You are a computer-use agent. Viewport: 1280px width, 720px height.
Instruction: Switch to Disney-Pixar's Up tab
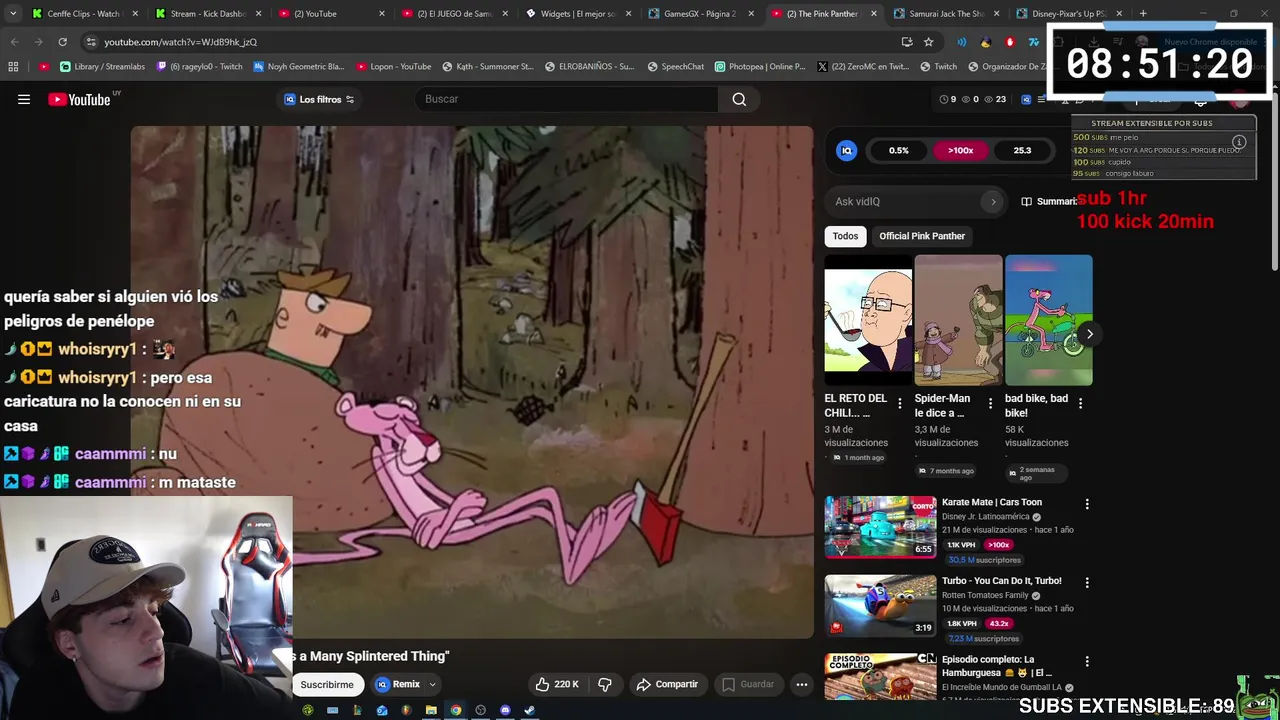pyautogui.click(x=1070, y=14)
